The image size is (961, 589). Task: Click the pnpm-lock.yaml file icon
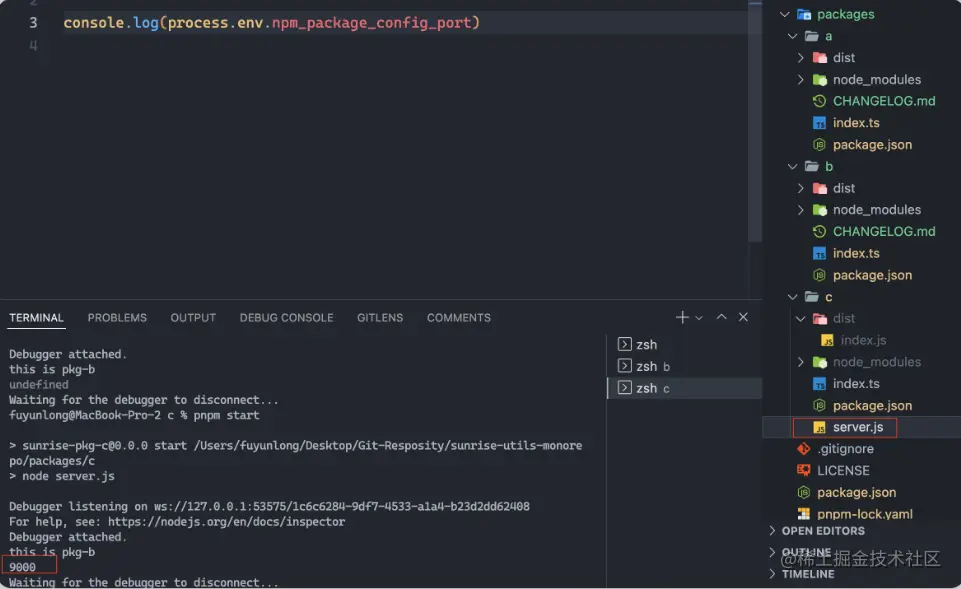pyautogui.click(x=803, y=514)
